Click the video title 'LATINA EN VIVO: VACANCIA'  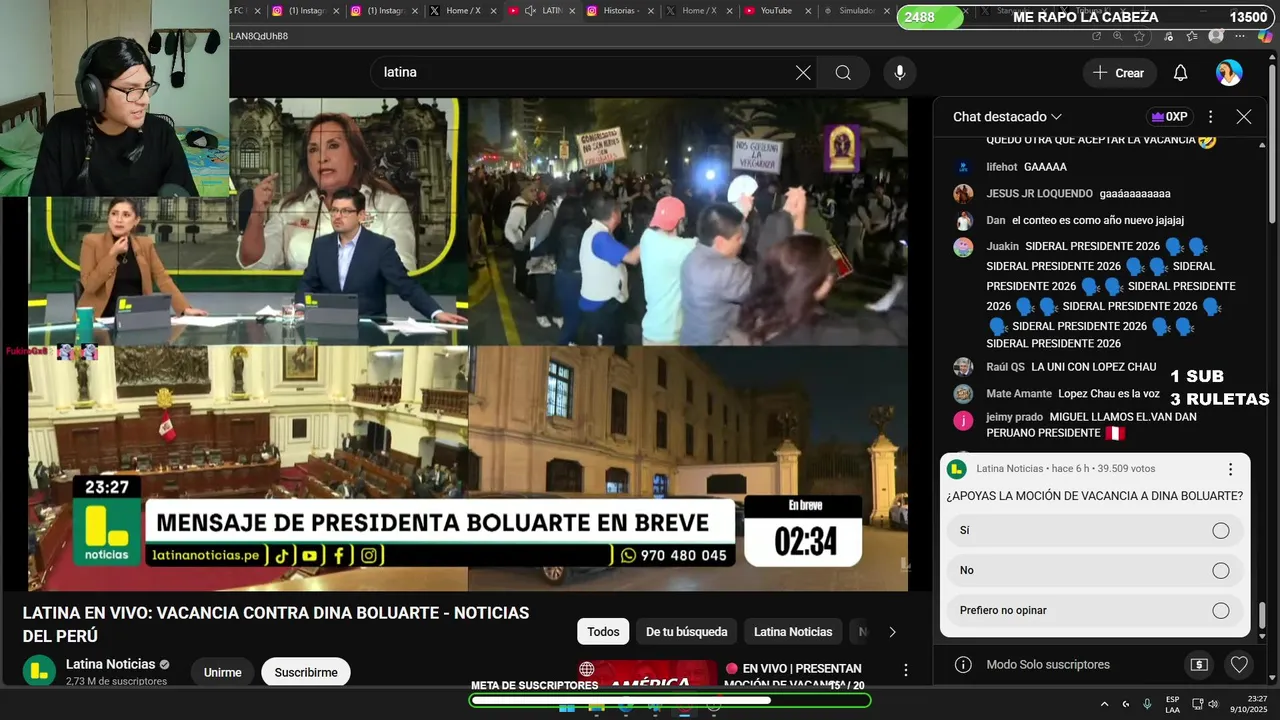tap(276, 624)
